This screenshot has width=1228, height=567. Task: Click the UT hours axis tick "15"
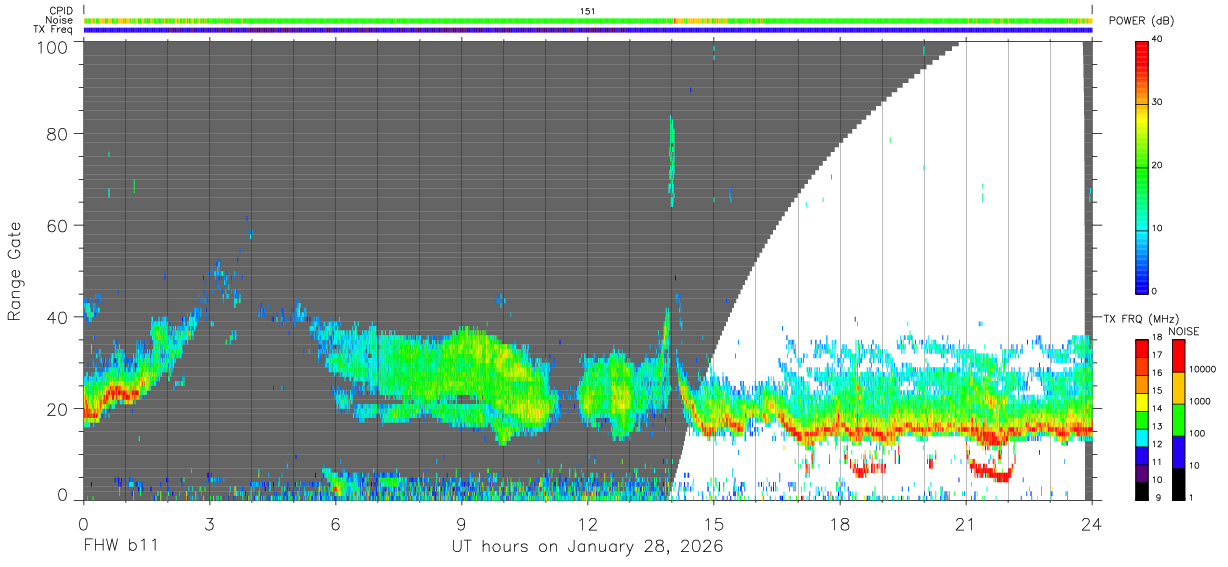[x=714, y=524]
